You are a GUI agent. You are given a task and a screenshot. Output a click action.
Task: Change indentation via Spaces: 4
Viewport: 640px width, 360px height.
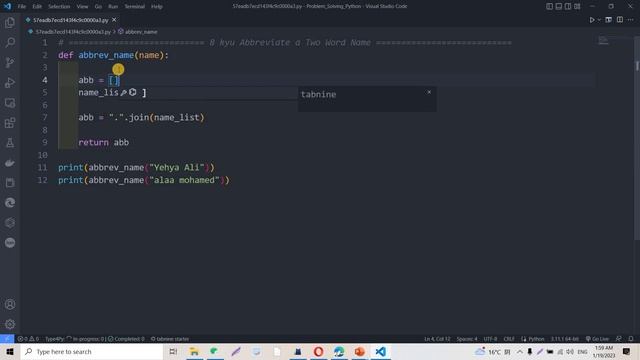click(467, 339)
